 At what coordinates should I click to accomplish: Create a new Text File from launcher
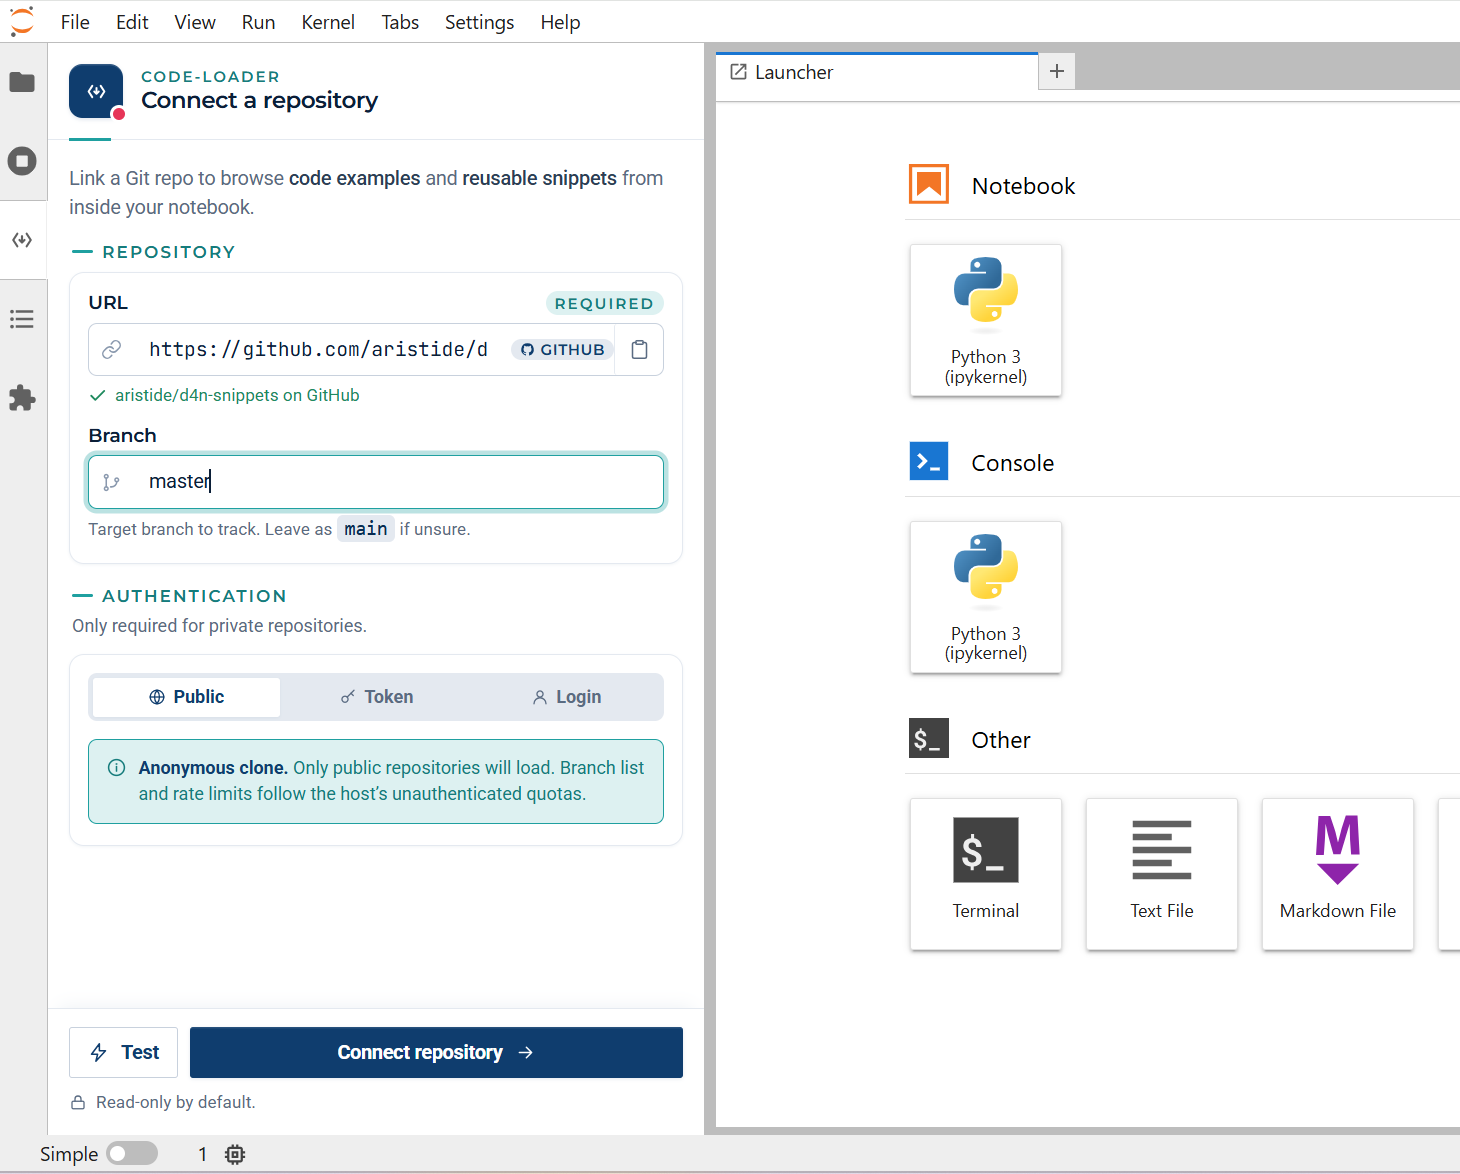[x=1162, y=874]
